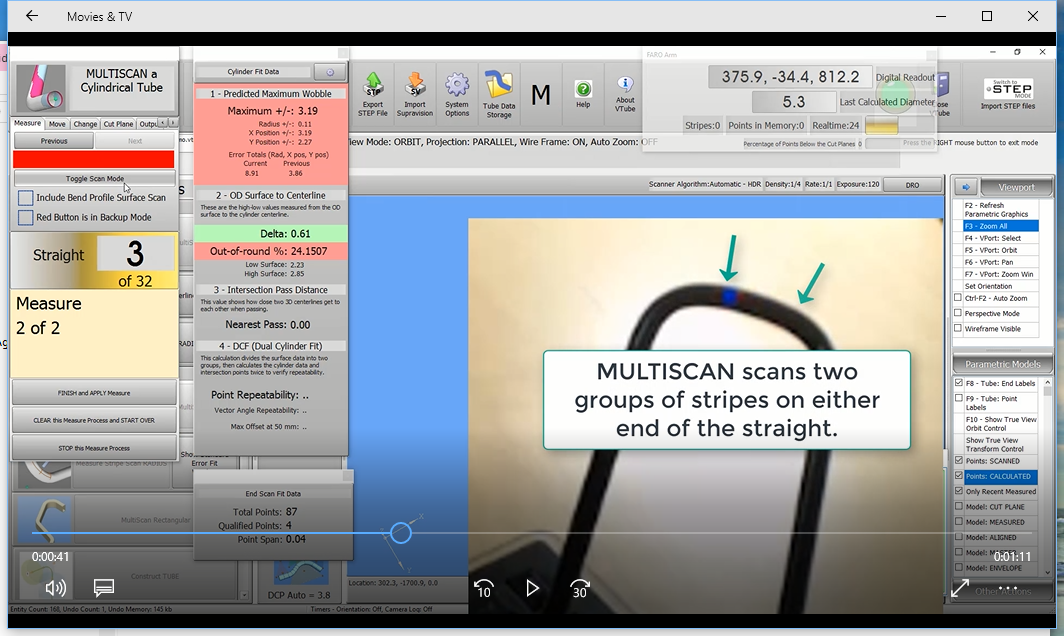Click FINISH and APPLY Measure
This screenshot has width=1064, height=636.
pos(94,393)
